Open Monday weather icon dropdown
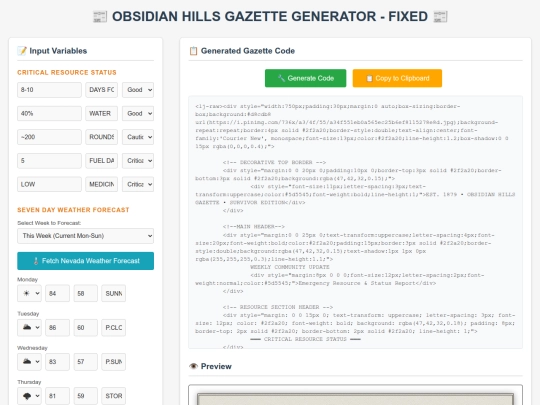 point(29,293)
